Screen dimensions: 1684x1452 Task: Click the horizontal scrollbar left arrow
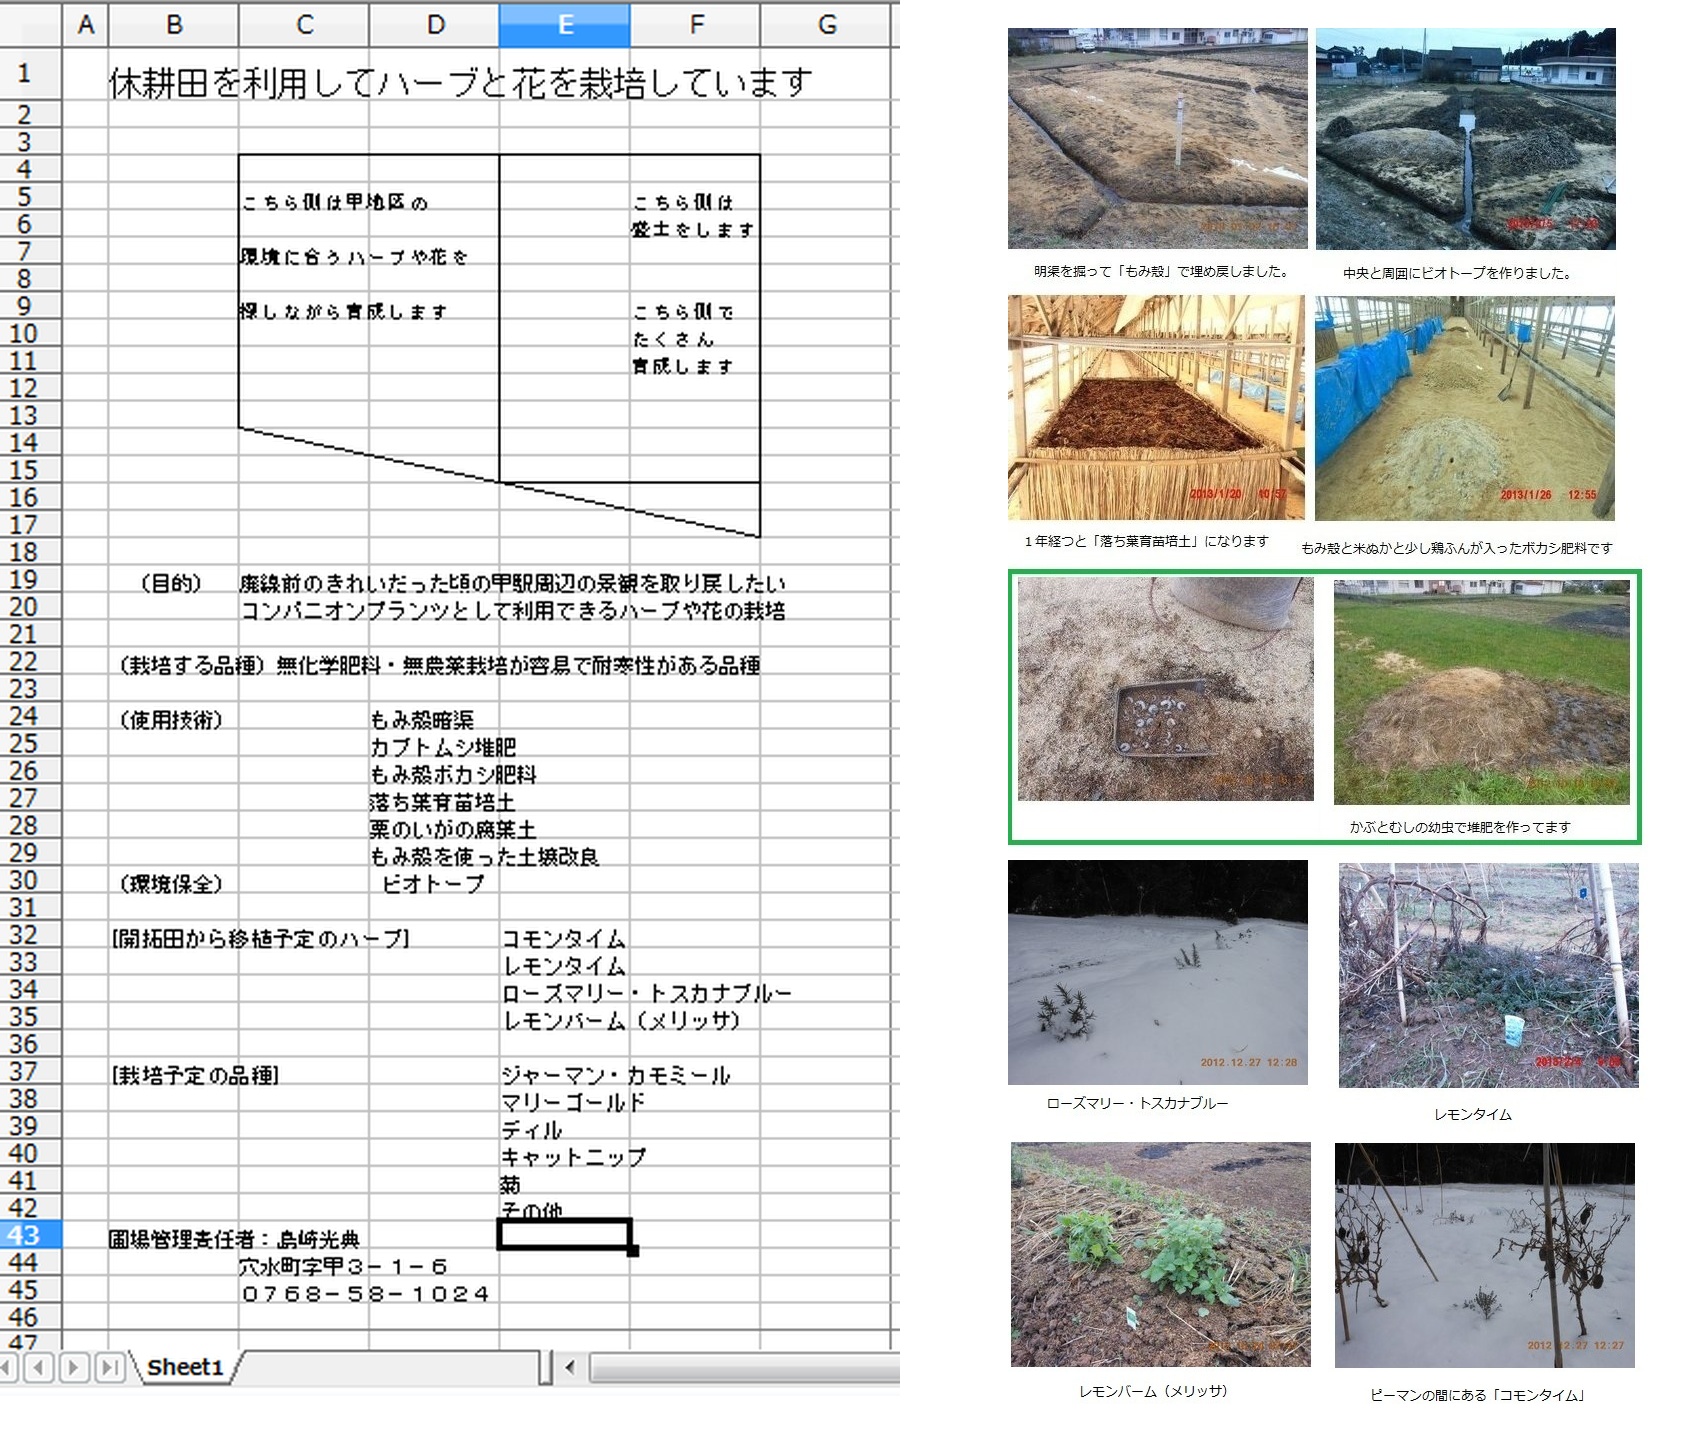click(570, 1367)
